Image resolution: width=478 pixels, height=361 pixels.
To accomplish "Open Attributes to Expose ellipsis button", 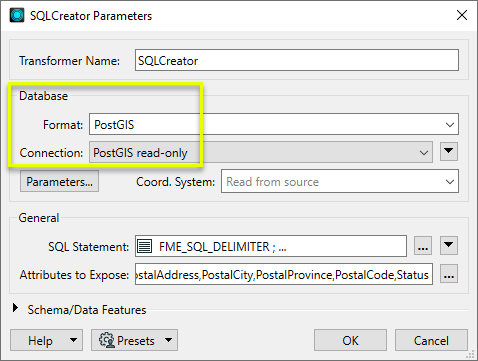I will (449, 274).
